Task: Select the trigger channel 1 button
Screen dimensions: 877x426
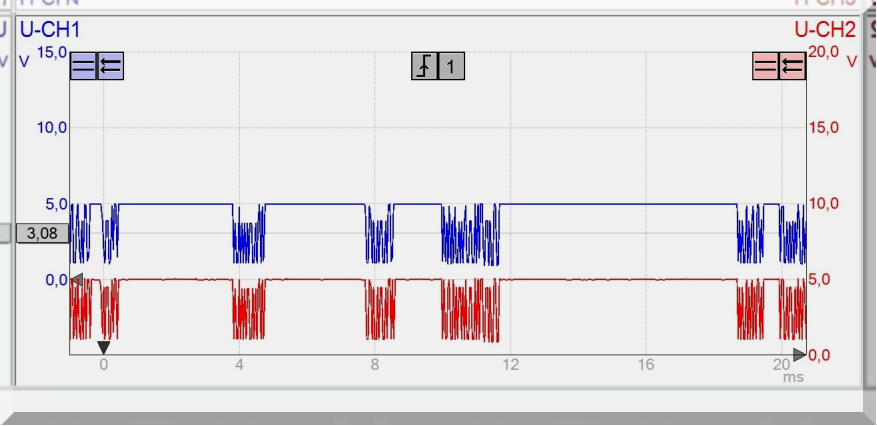Action: coord(451,67)
